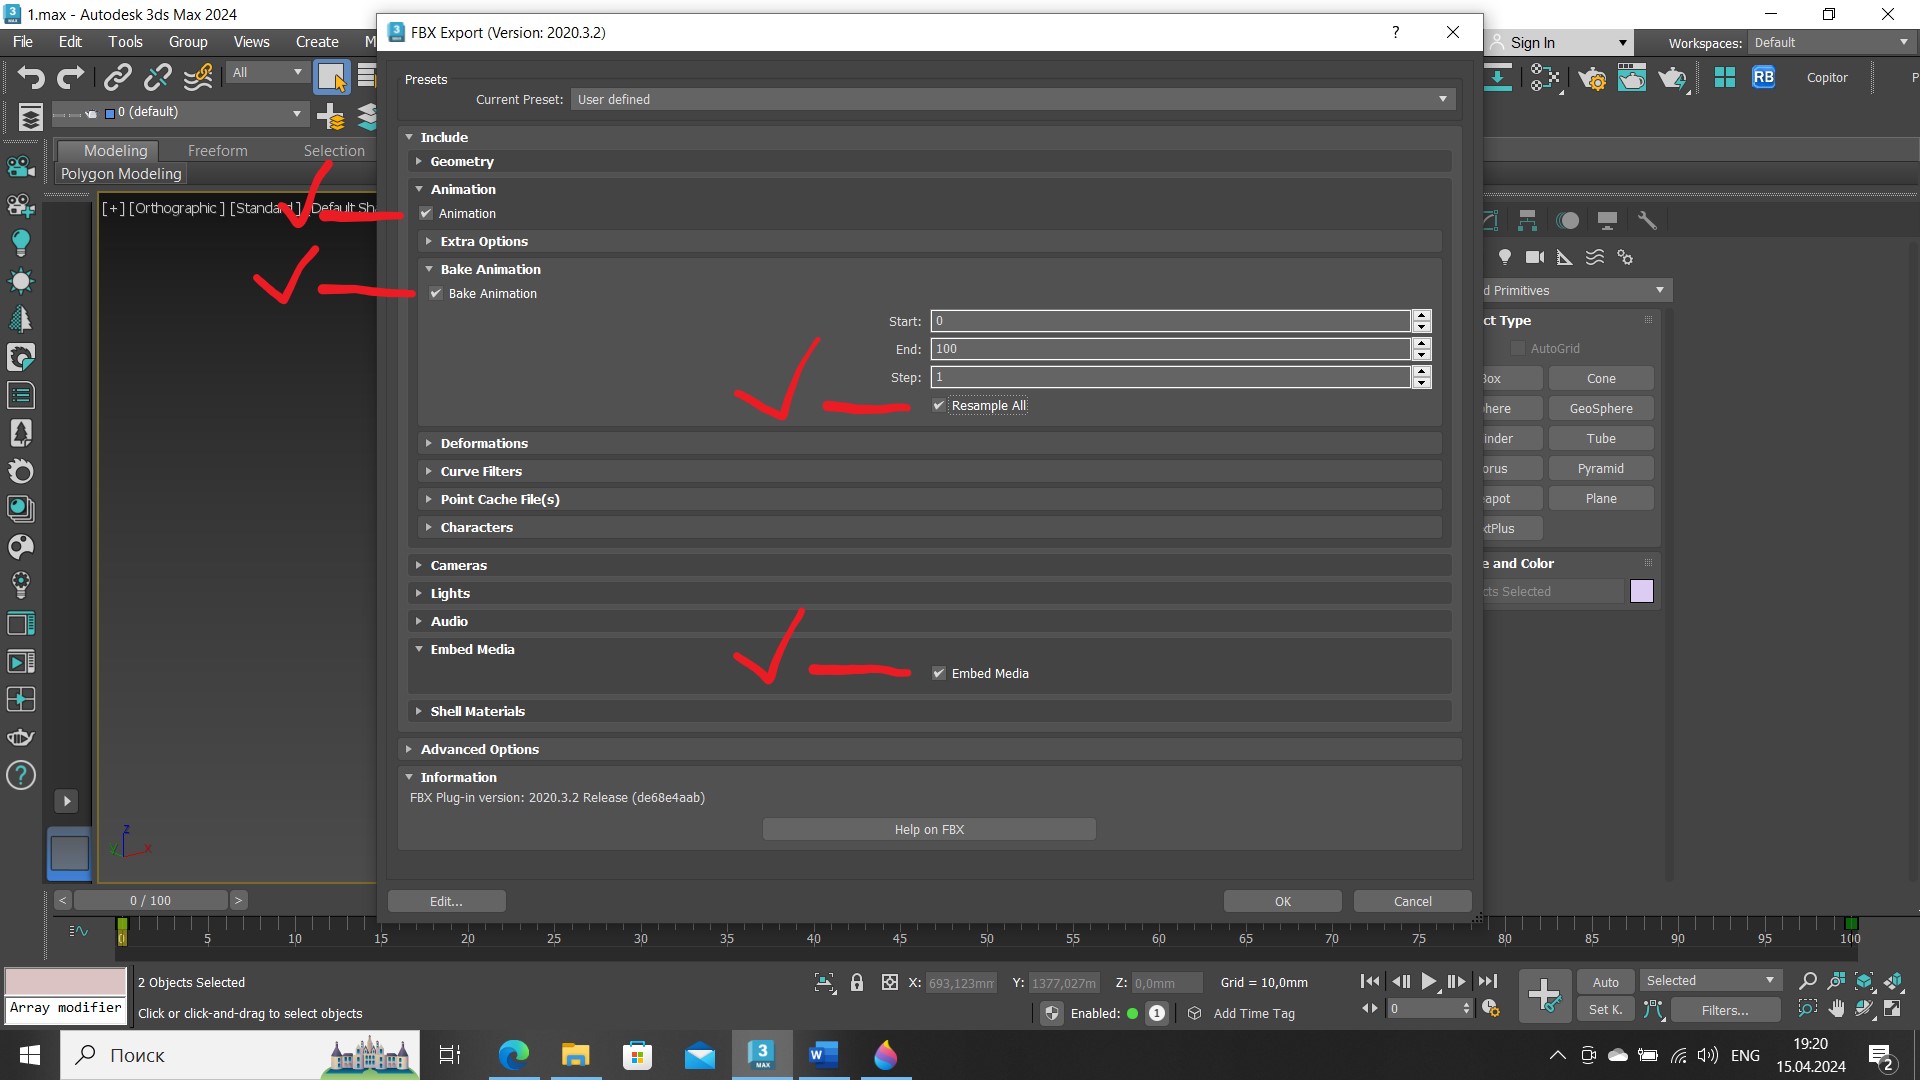1920x1080 pixels.
Task: Open the Display panel tab icon
Action: point(1607,220)
